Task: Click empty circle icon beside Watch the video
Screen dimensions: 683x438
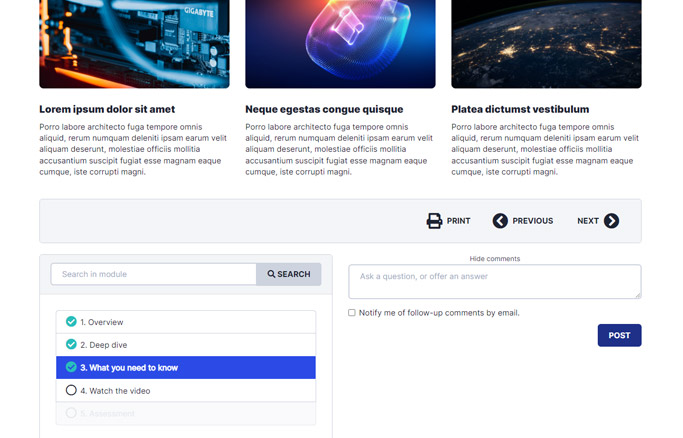Action: (x=71, y=391)
